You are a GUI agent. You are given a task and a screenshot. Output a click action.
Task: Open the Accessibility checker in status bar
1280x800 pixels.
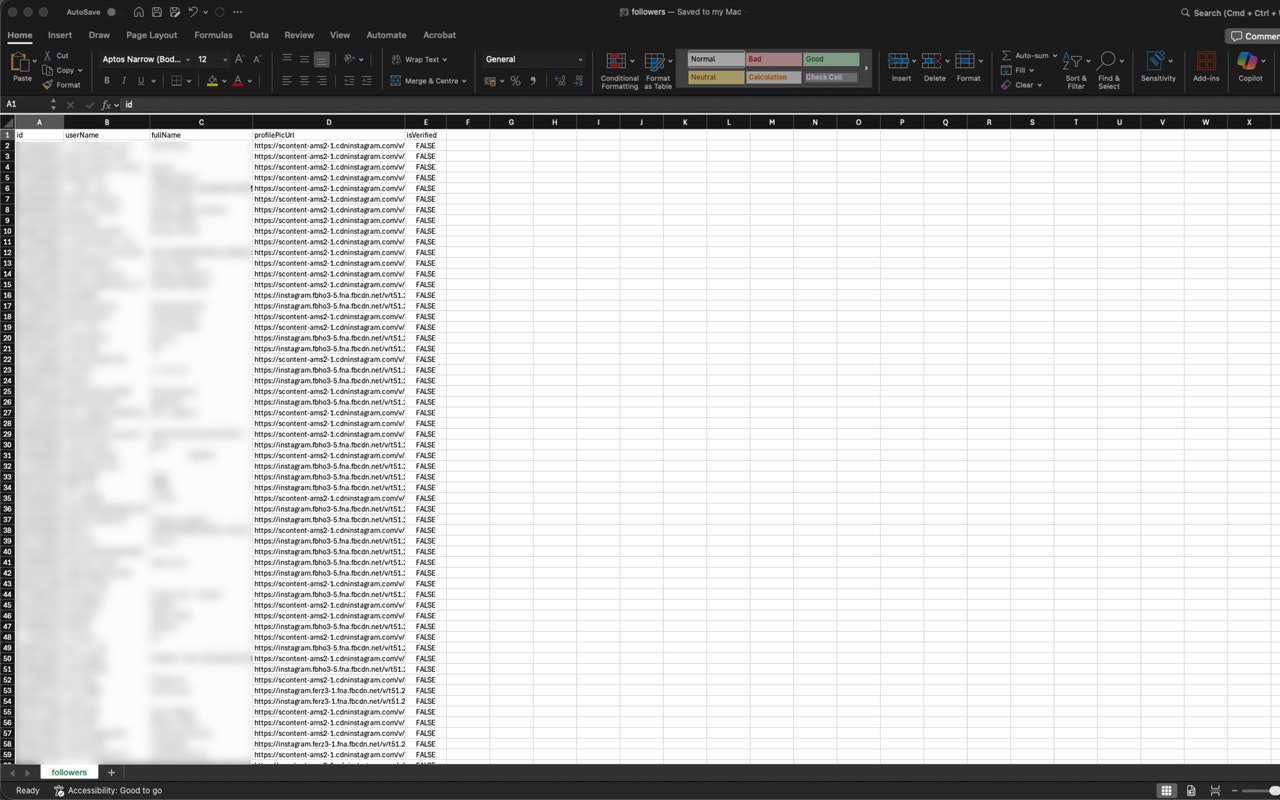point(108,790)
